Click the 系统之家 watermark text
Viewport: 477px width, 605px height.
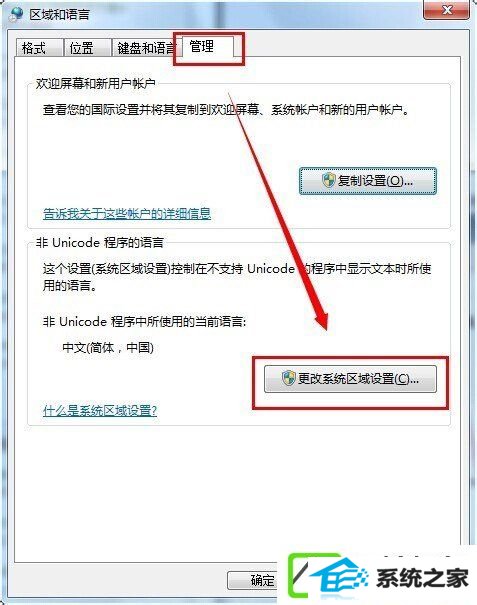coord(422,578)
